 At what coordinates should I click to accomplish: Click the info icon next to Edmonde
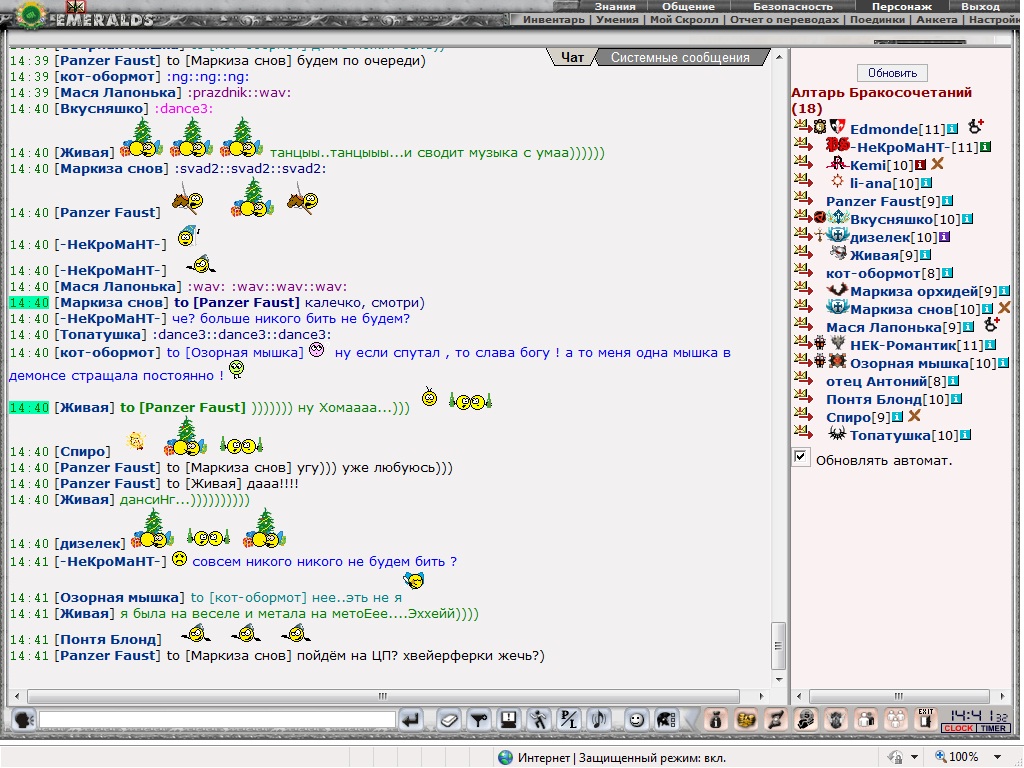[952, 129]
